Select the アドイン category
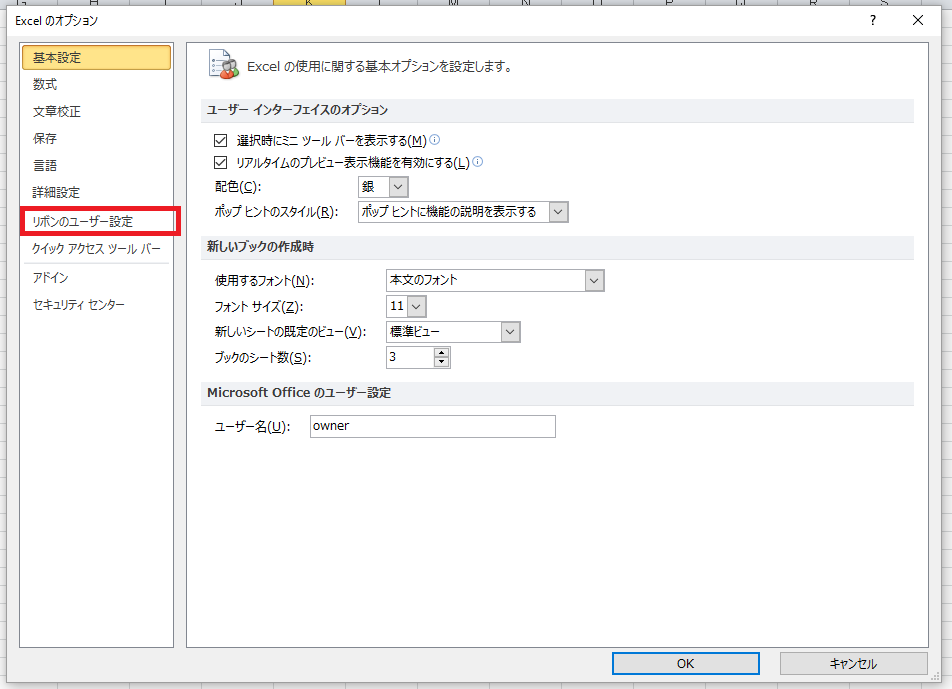 click(x=50, y=277)
